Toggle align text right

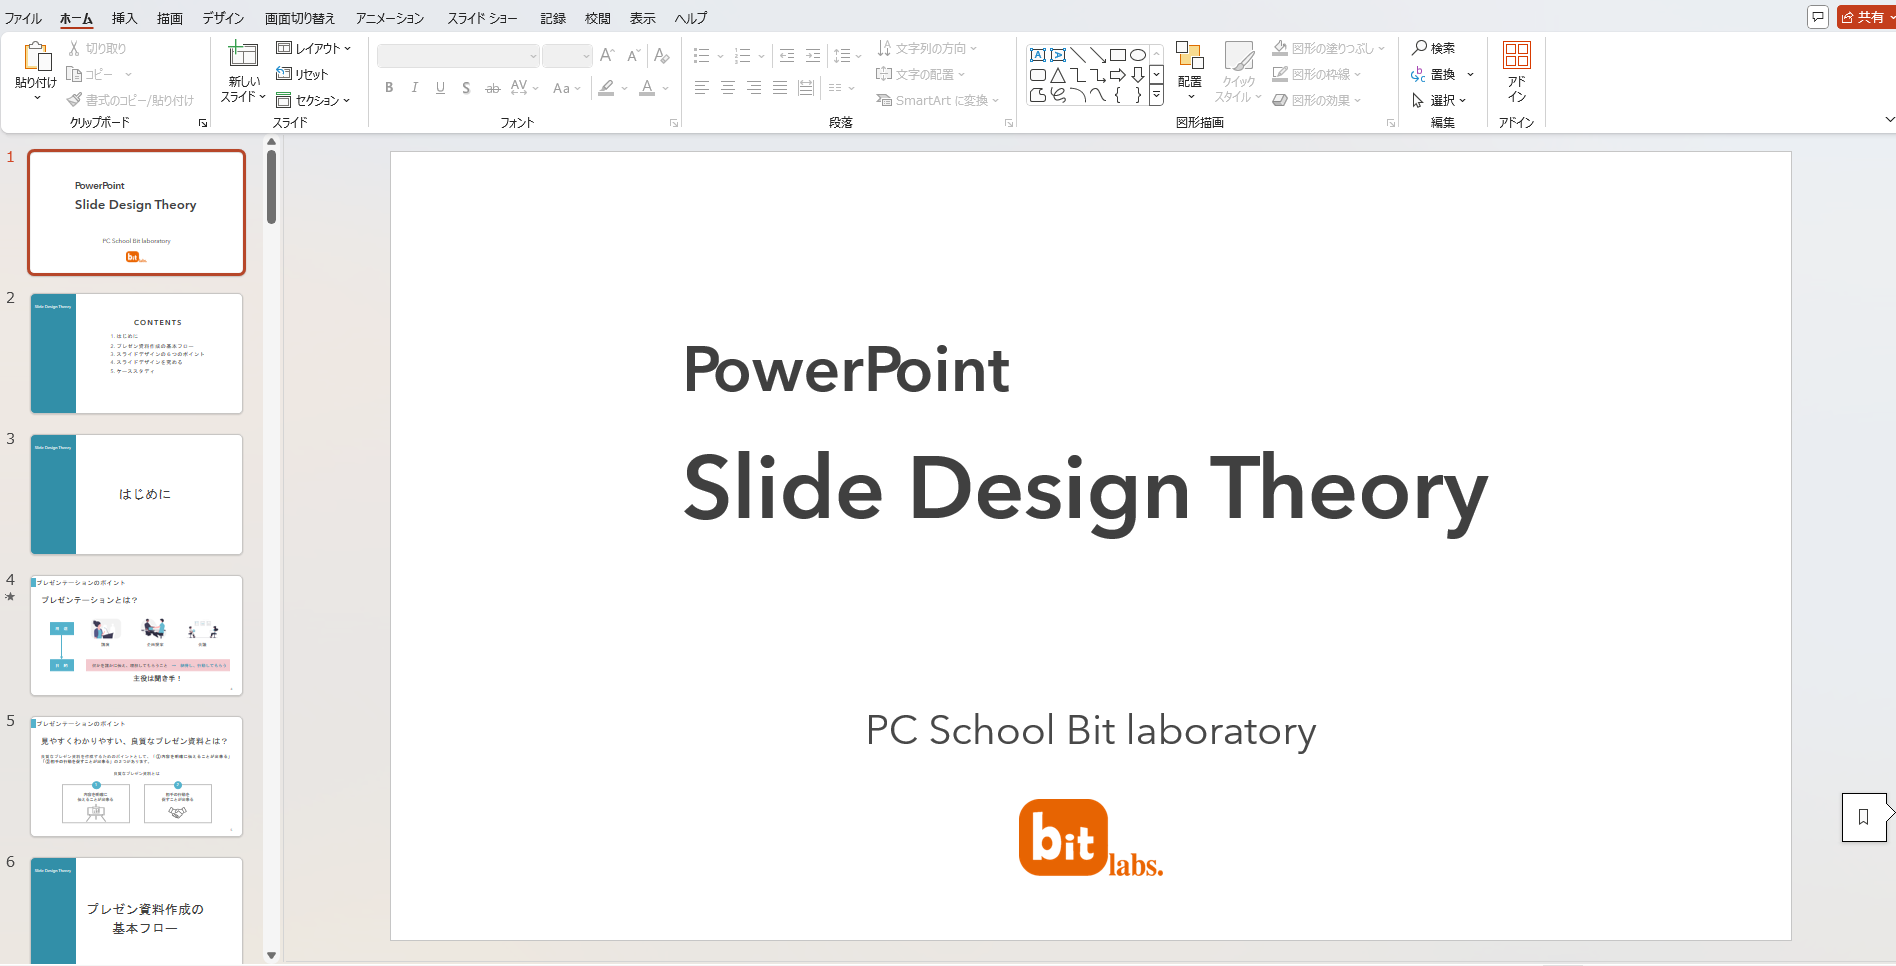(754, 88)
